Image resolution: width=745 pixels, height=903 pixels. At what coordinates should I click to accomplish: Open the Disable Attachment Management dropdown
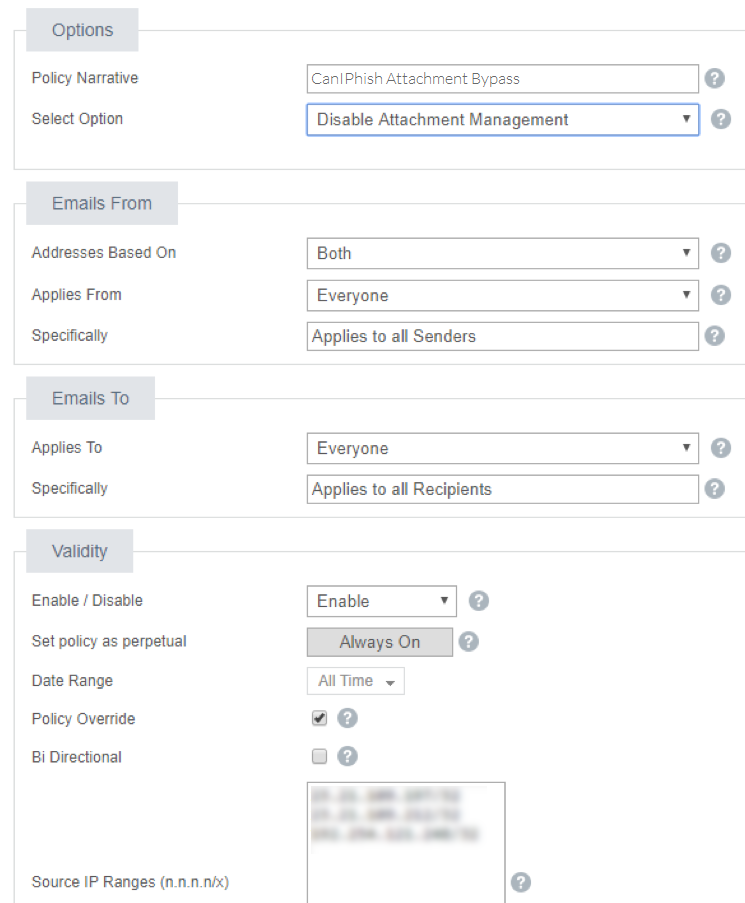click(x=502, y=119)
